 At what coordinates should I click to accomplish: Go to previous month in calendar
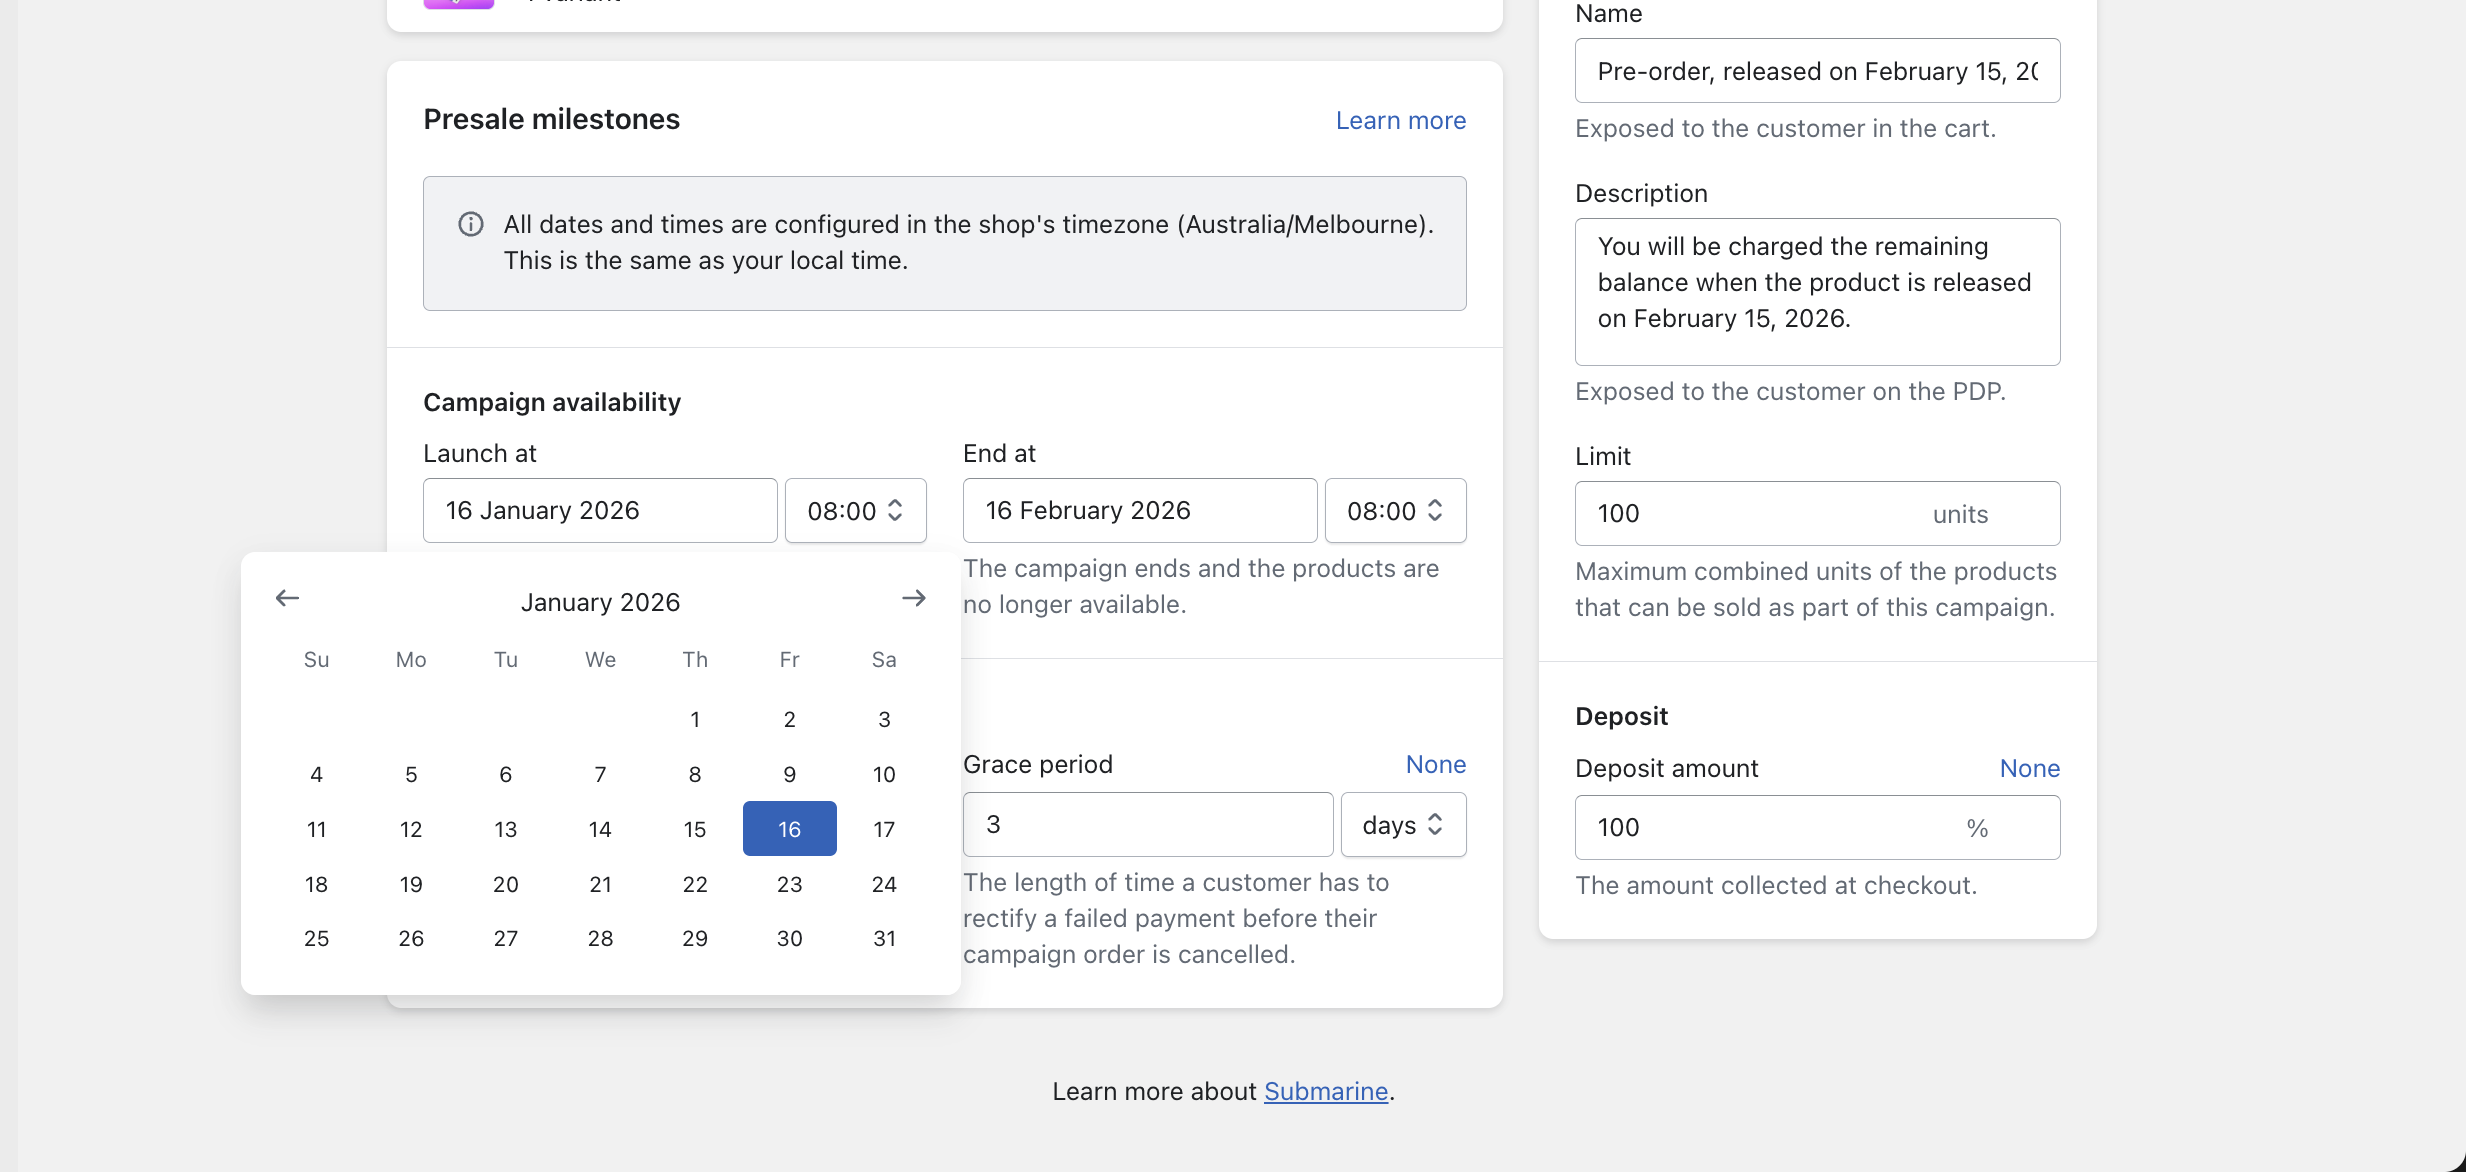287,598
